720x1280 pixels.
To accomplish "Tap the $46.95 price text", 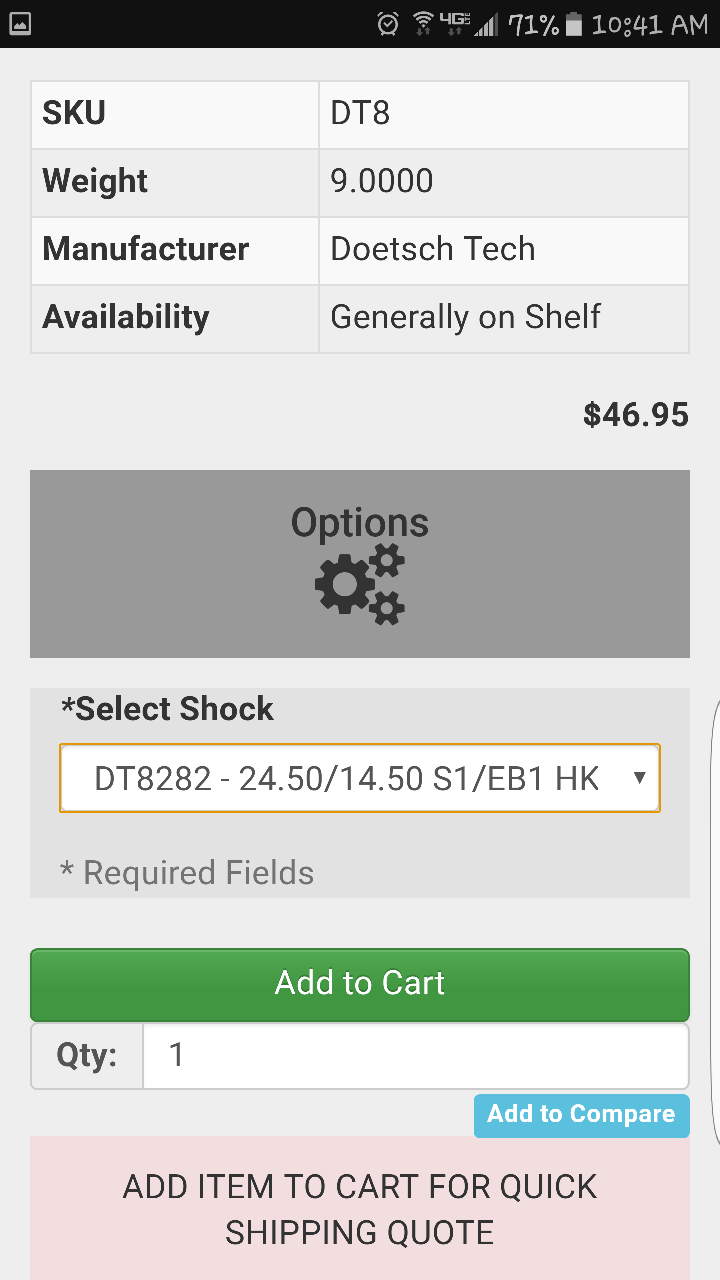I will (636, 415).
